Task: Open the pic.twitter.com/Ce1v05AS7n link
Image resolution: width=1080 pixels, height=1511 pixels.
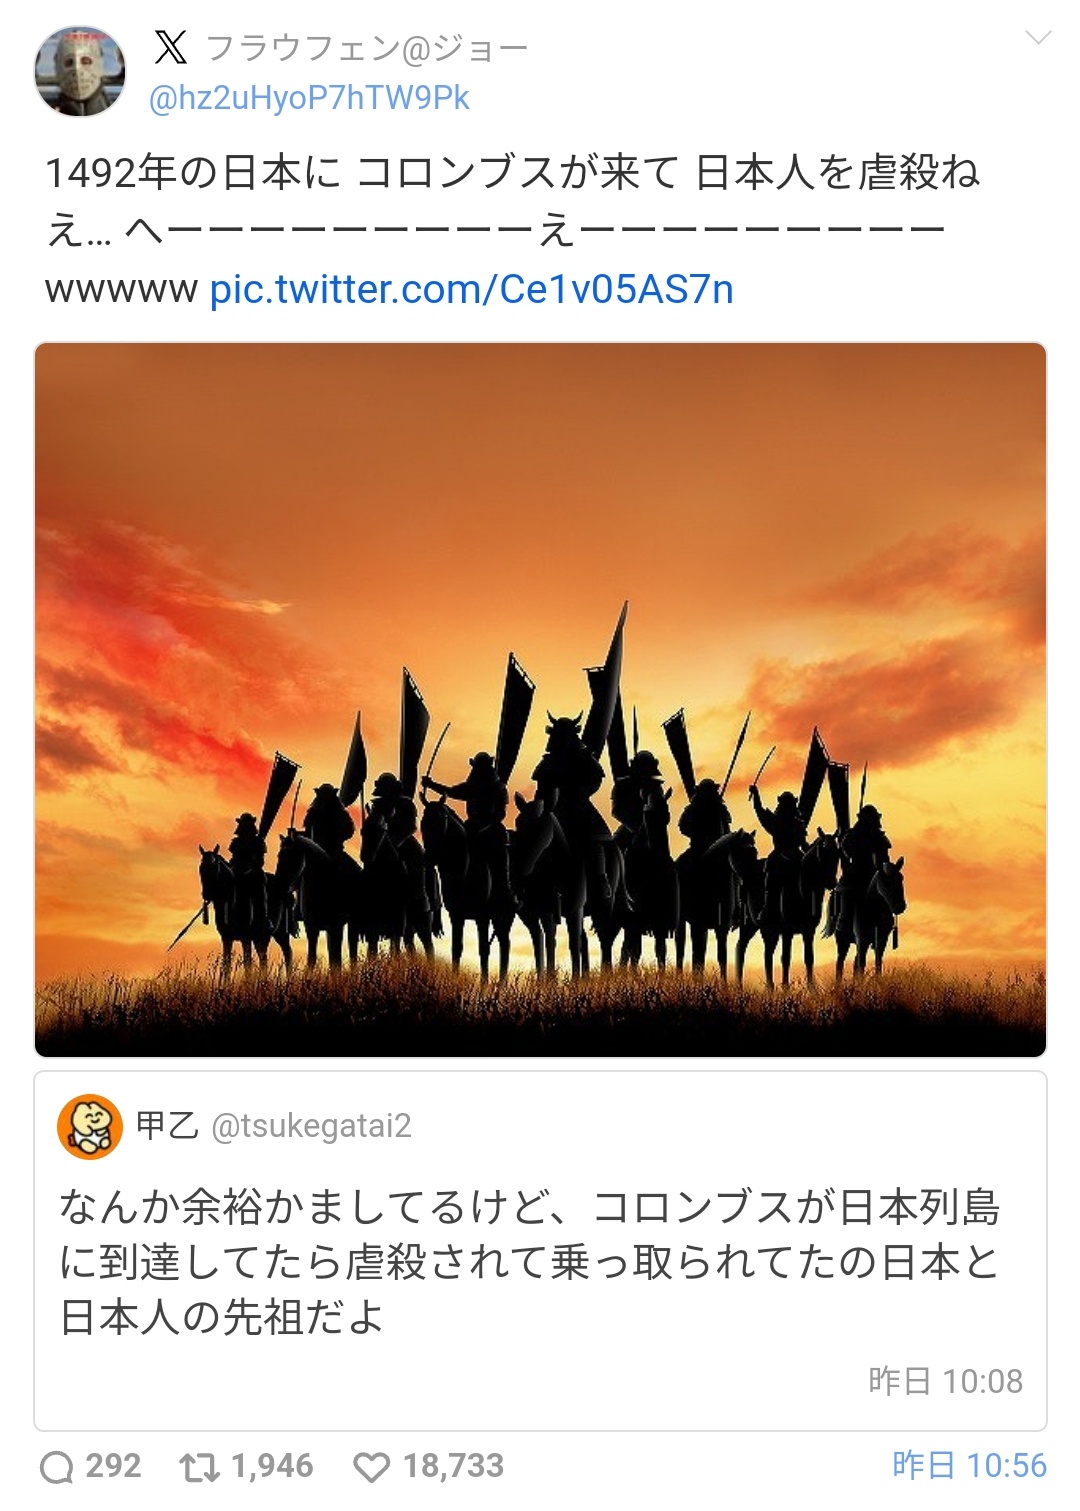Action: pos(472,289)
